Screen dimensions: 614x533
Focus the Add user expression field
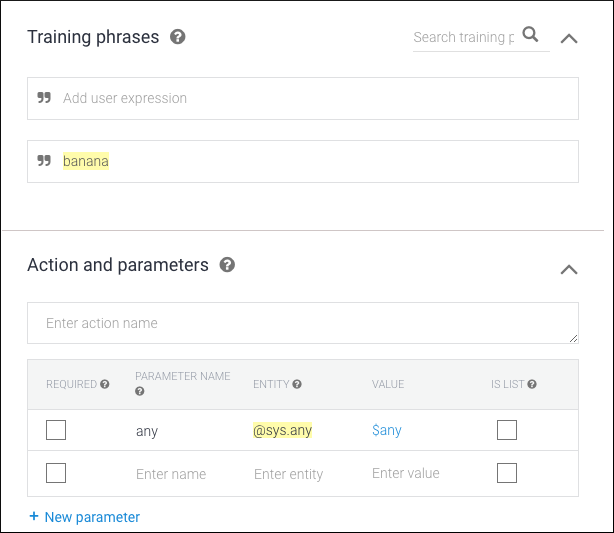310,98
